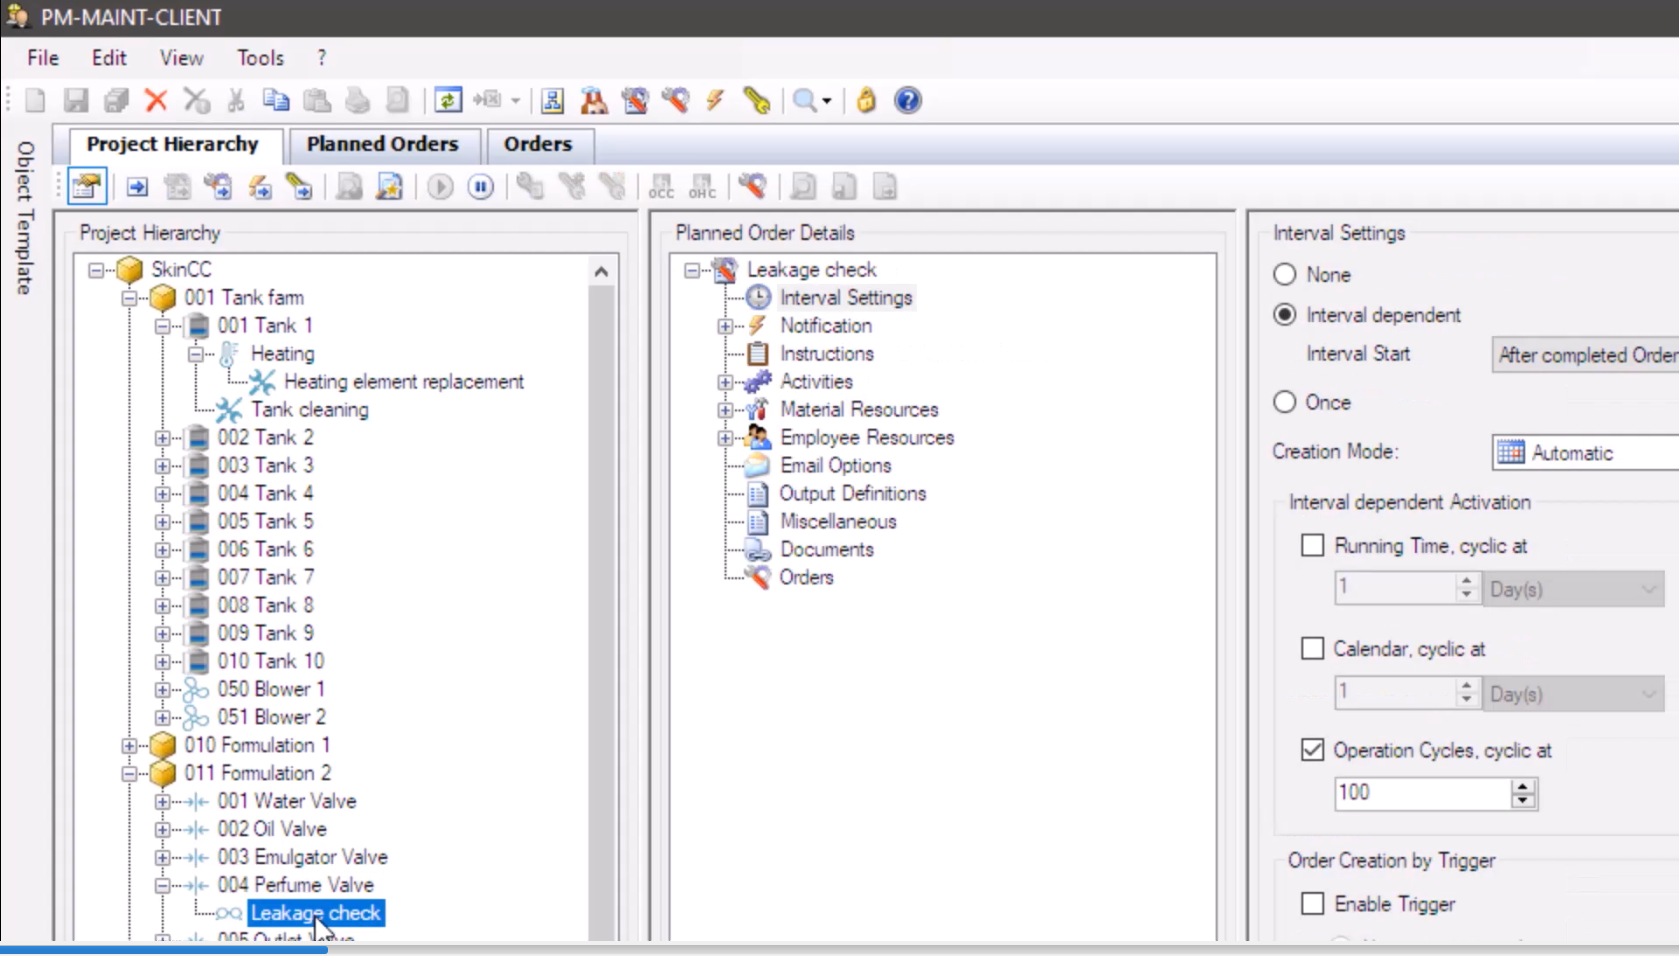Select the None interval radio button
Screen dimensions: 1679x956
1285,275
